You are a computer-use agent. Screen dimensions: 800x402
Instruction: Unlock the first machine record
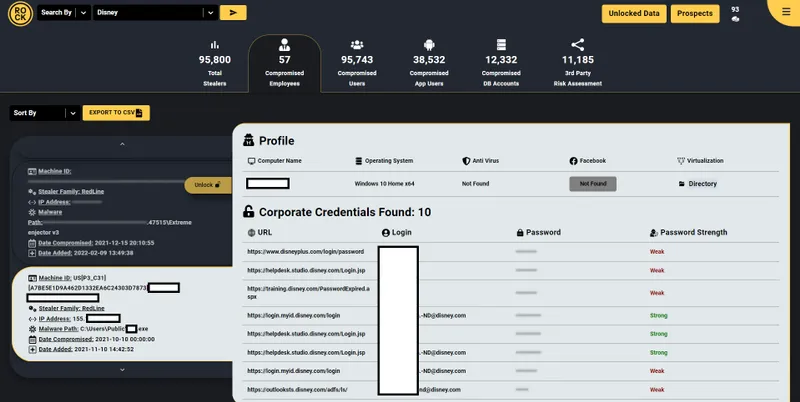click(x=208, y=185)
